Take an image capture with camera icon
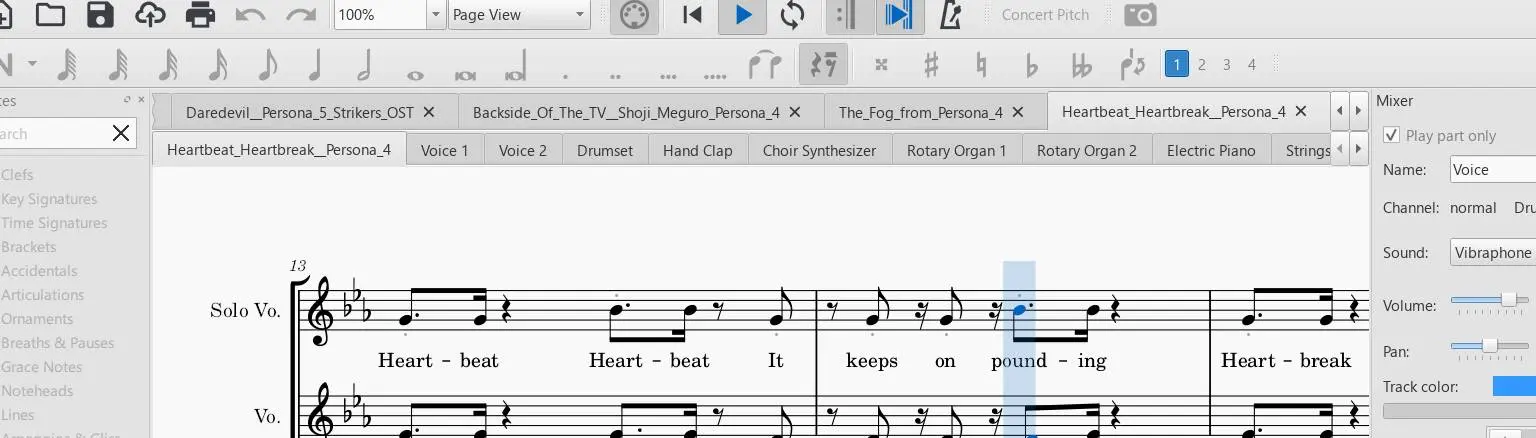1536x438 pixels. point(1141,14)
